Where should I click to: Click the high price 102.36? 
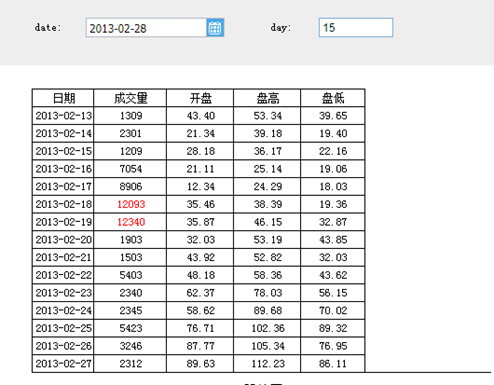point(268,328)
